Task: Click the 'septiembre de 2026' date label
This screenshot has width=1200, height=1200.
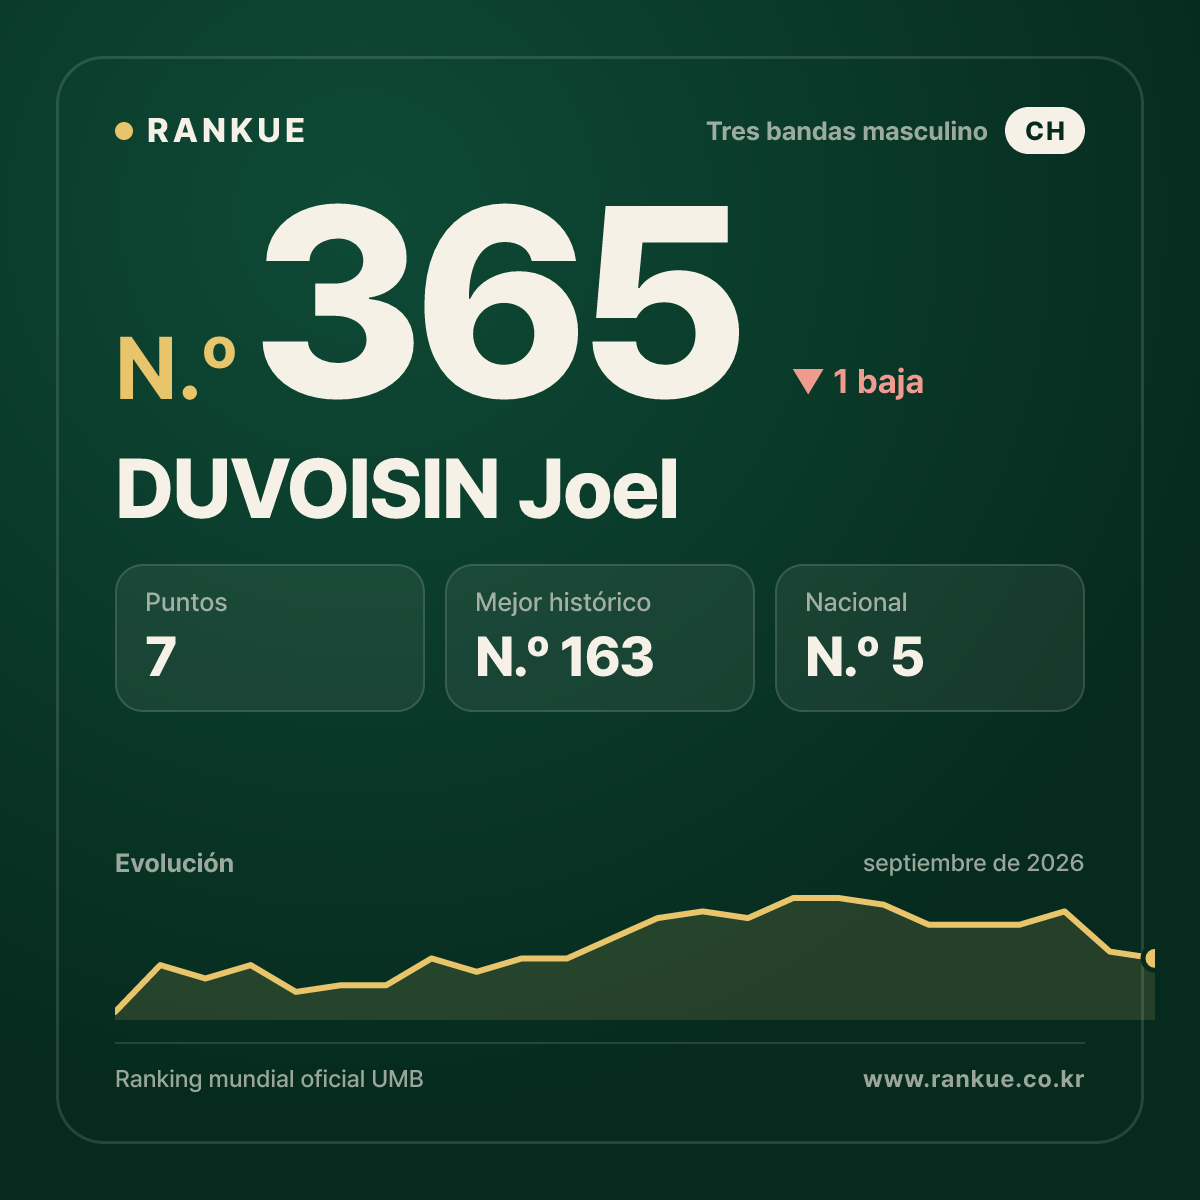Action: pyautogui.click(x=973, y=863)
